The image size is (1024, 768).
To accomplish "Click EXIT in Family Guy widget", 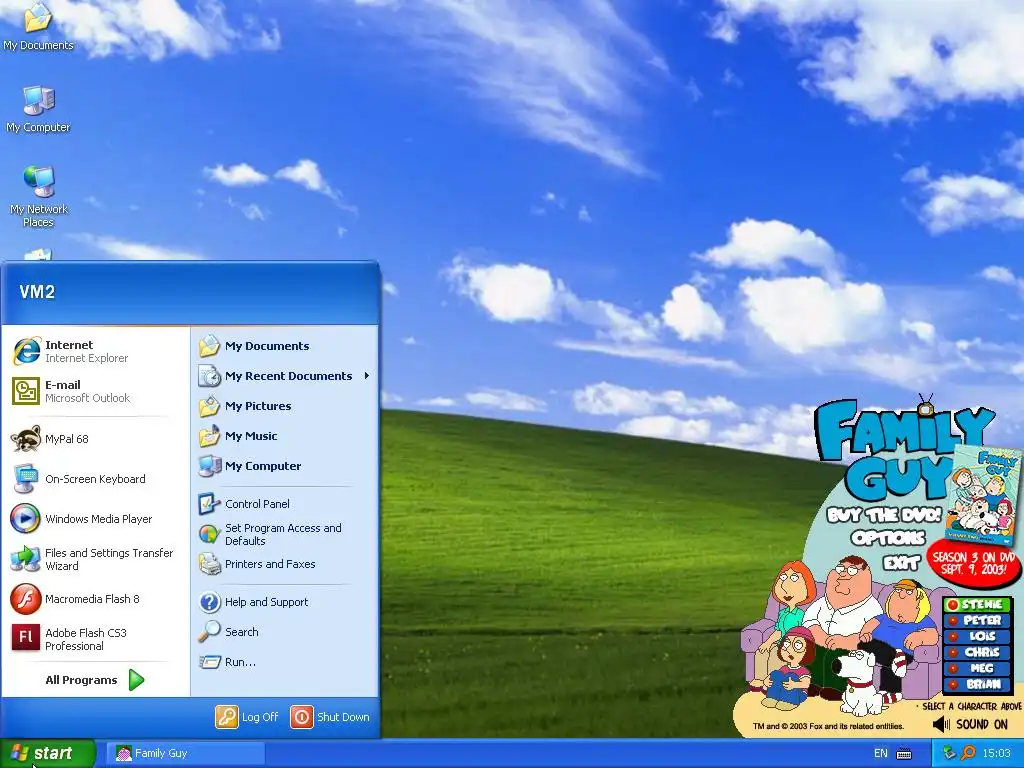I will (901, 562).
